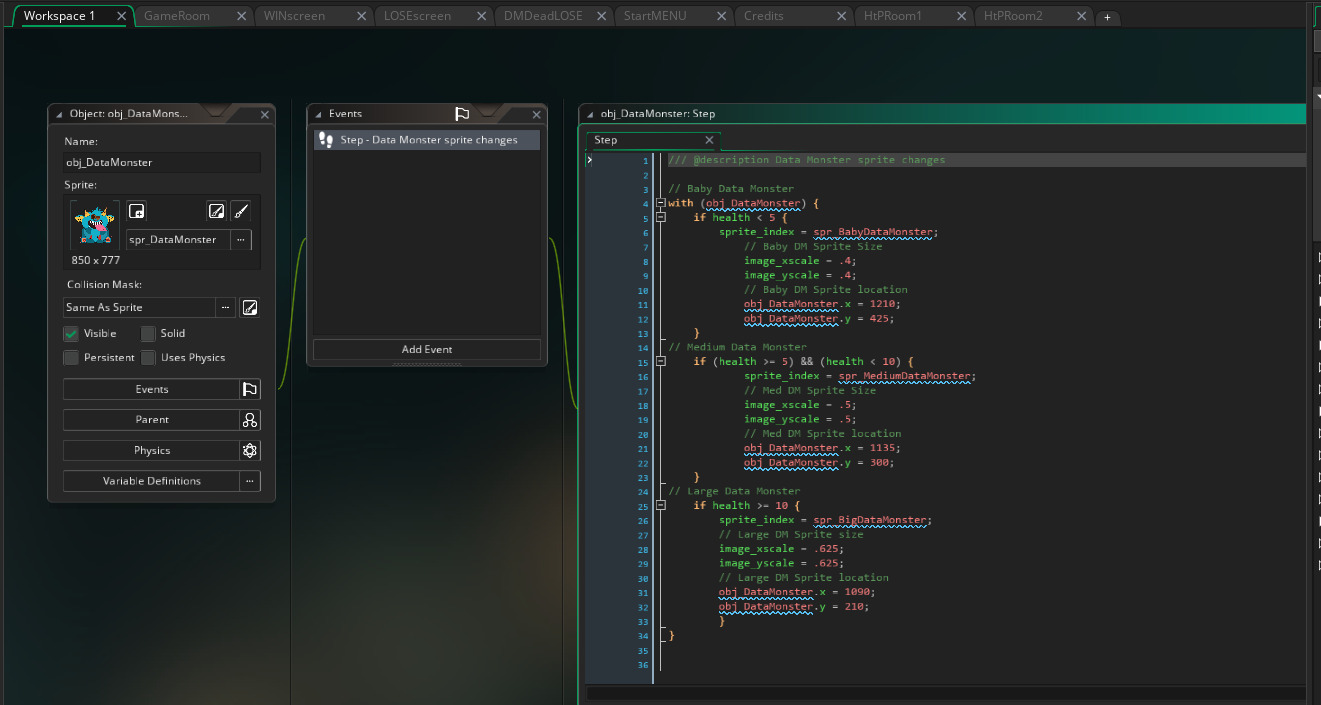Image resolution: width=1321 pixels, height=705 pixels.
Task: Click the hierarchy icon beside the Parent button
Action: pyautogui.click(x=250, y=420)
